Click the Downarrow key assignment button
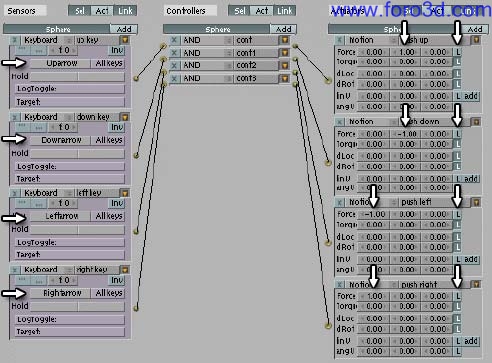492x363 pixels. [x=60, y=140]
